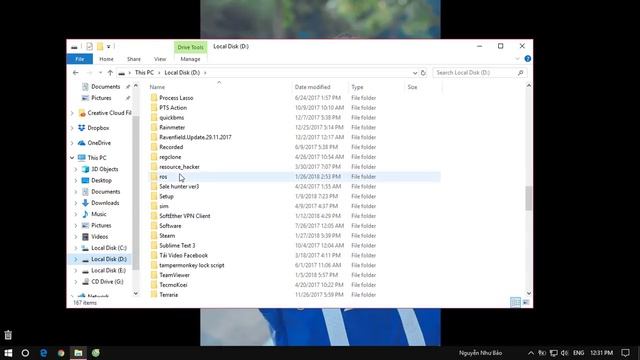The image size is (640, 360).
Task: Open the Windows Start menu
Action: [8, 353]
